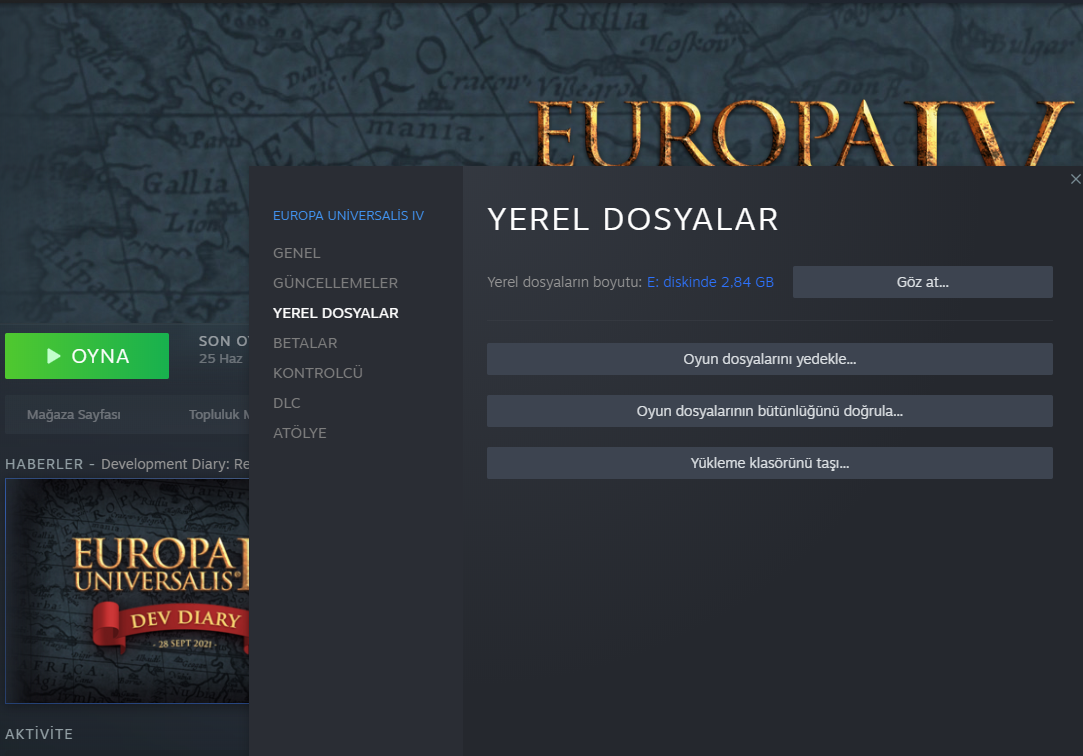Open the Dev Diary news thumbnail

127,591
